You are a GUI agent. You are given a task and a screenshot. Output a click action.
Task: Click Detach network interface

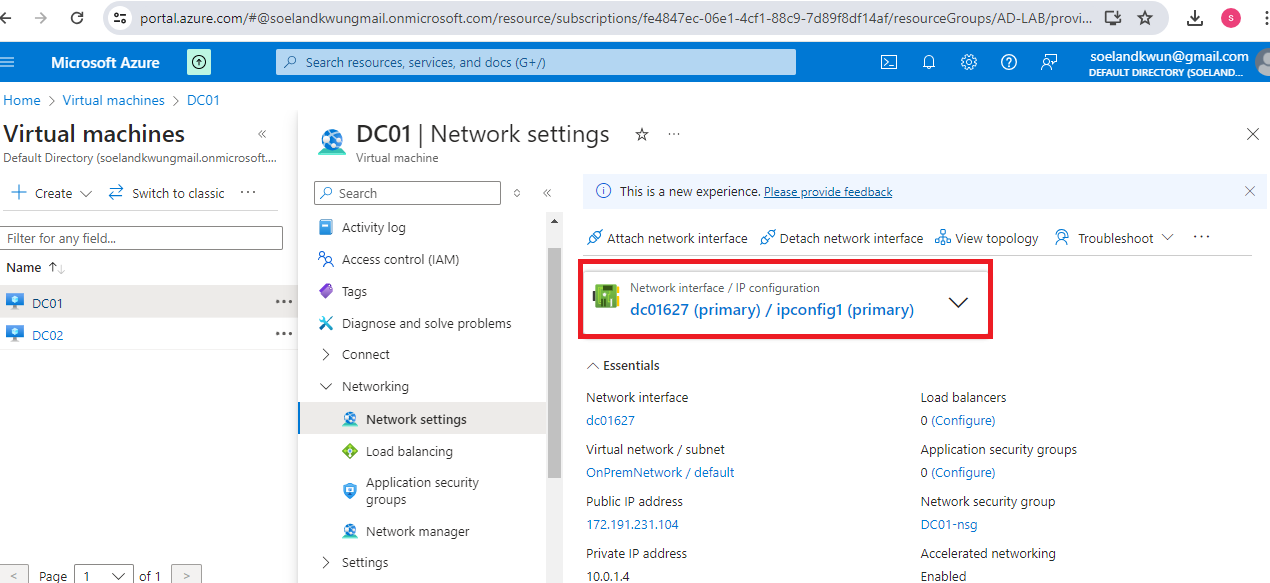coord(841,238)
